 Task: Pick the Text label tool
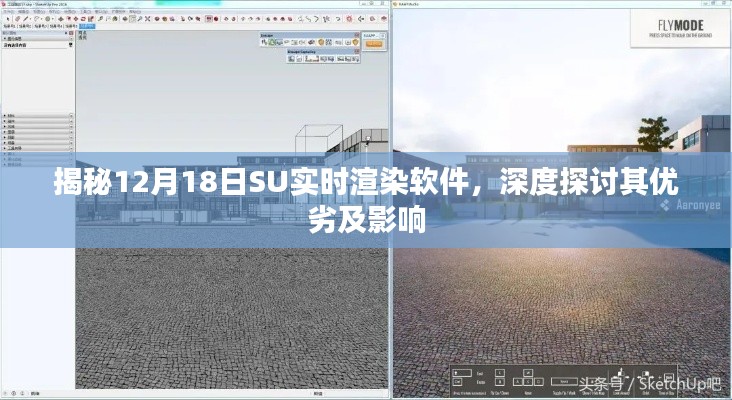pyautogui.click(x=108, y=19)
